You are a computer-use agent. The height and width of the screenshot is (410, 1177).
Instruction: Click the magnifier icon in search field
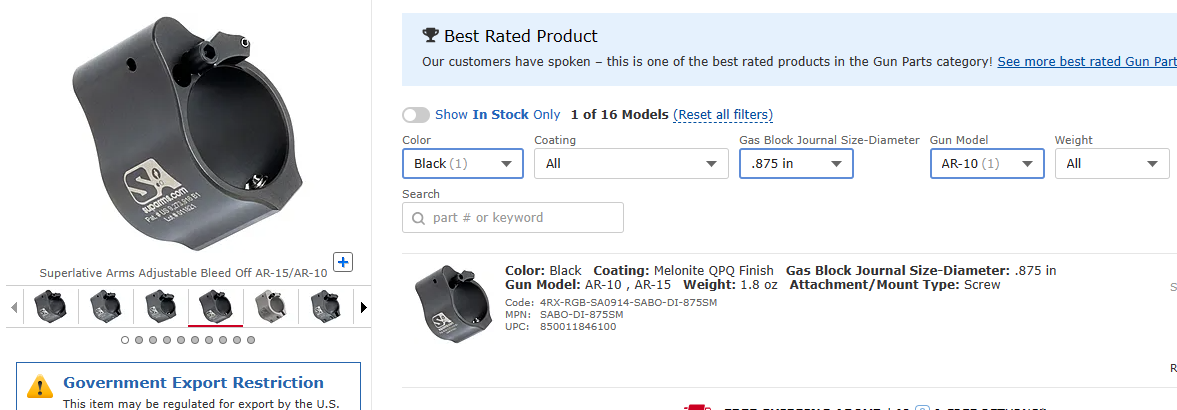(418, 218)
